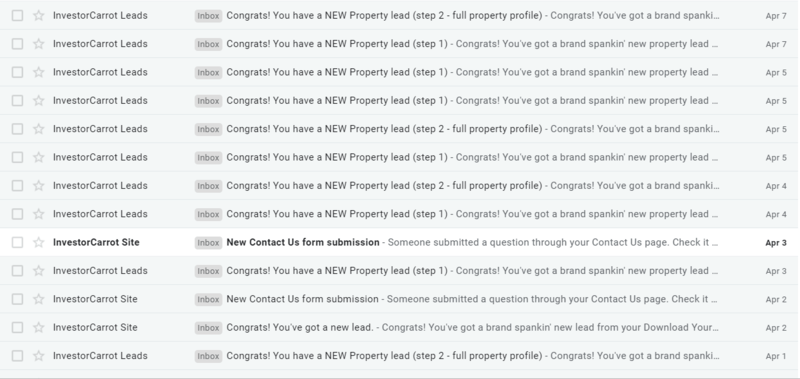Click Inbox label on the Apr 1 email
This screenshot has width=800, height=379.
point(208,356)
